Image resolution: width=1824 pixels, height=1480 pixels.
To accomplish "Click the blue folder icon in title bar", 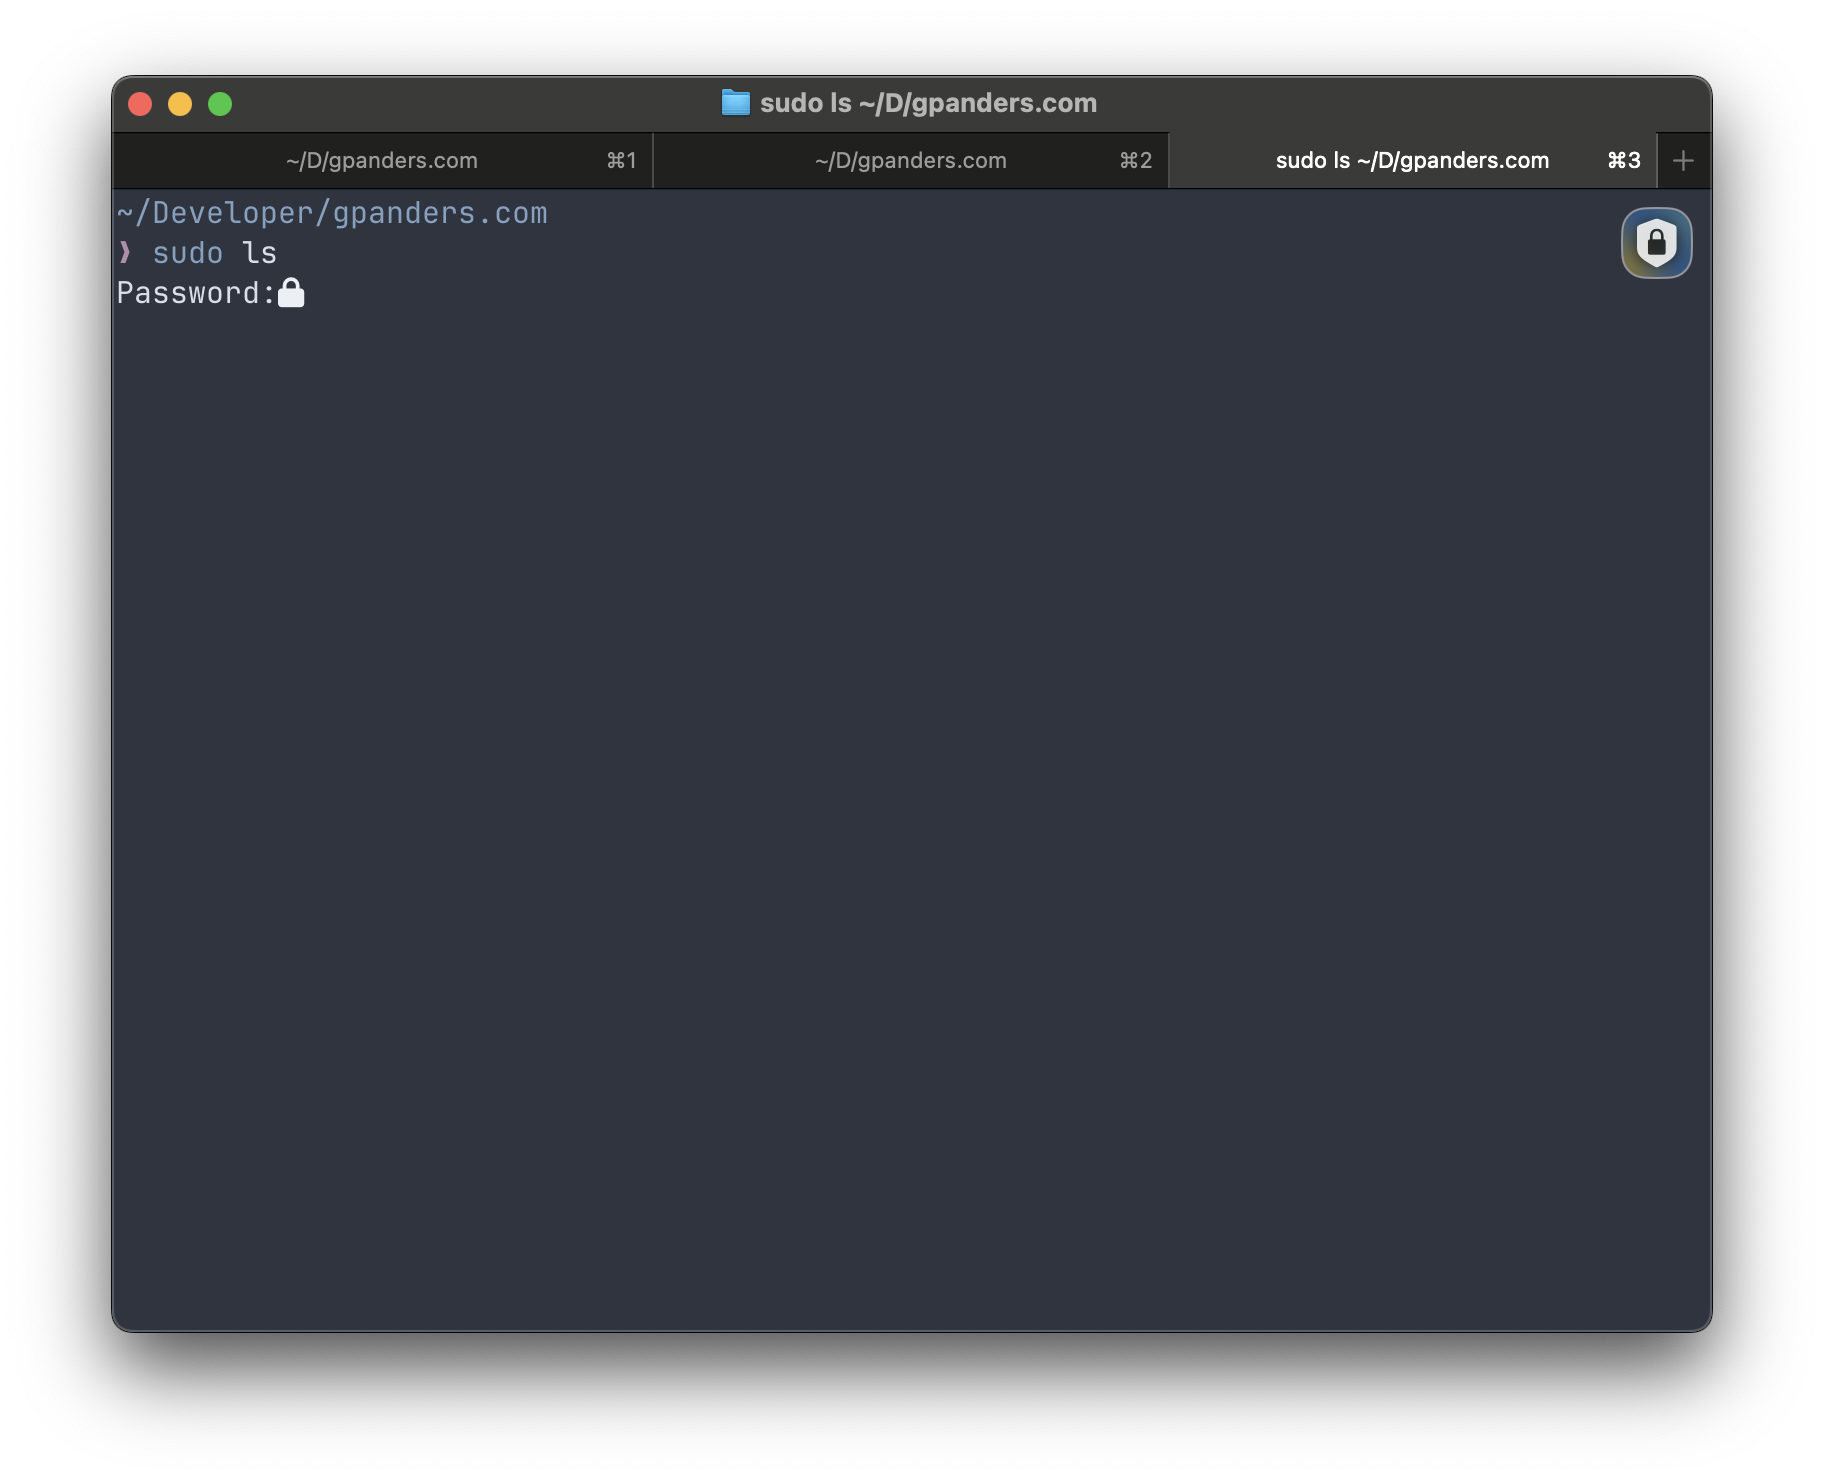I will pos(735,103).
